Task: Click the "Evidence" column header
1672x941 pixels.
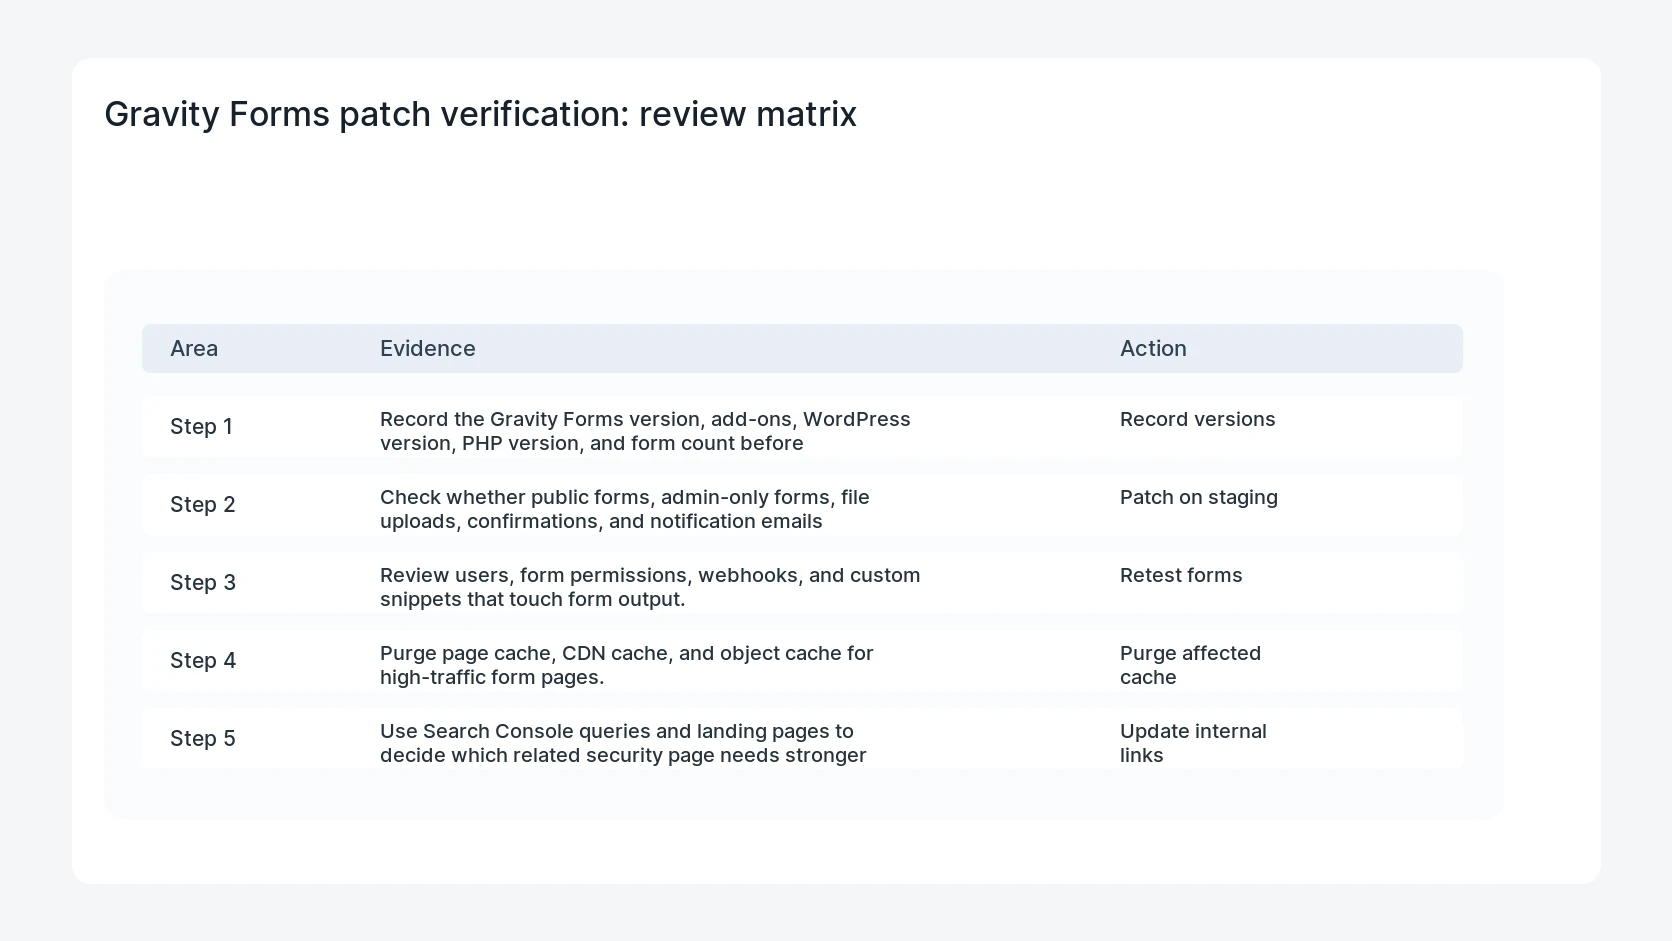Action: point(427,348)
